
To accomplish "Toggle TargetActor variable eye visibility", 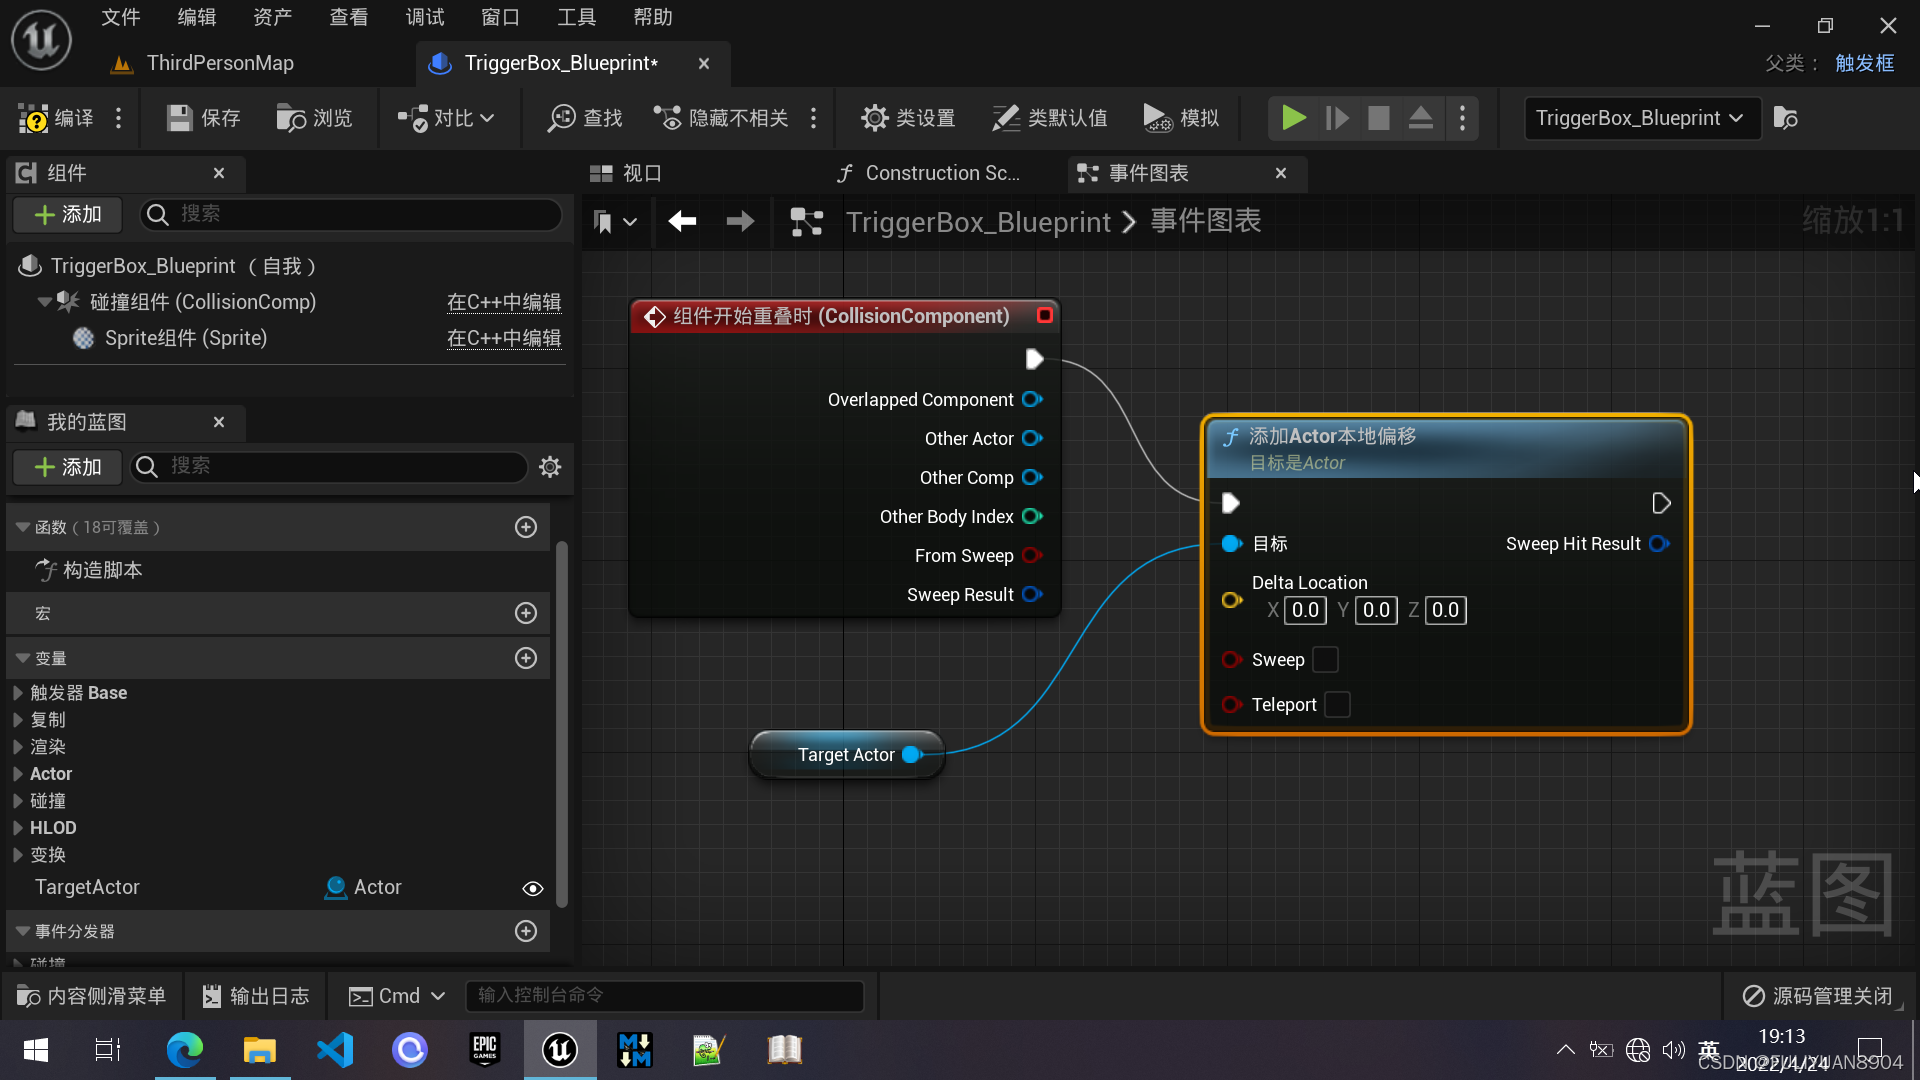I will [x=533, y=888].
